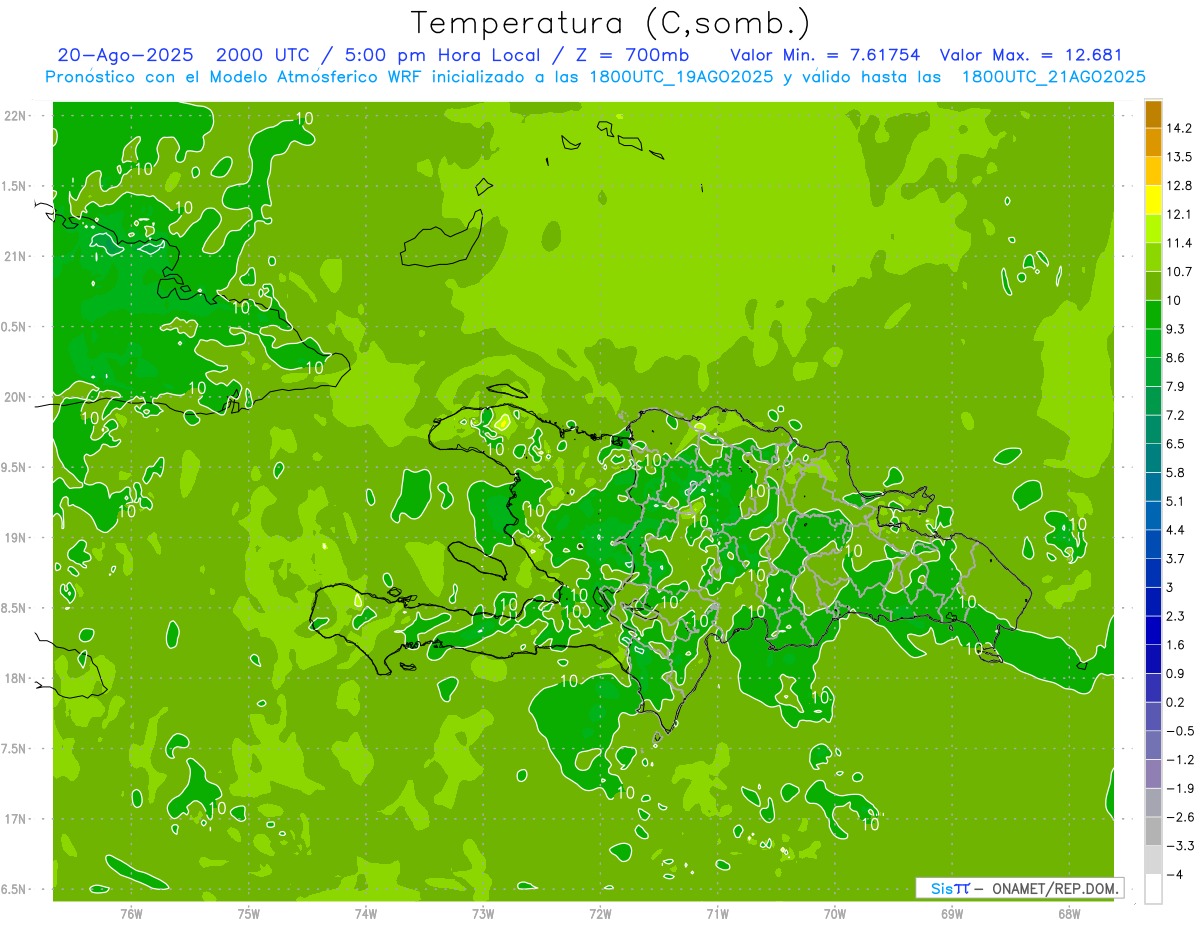The width and height of the screenshot is (1200, 927).
Task: Click the "13.5" colorbar value
Action: coord(1180,157)
